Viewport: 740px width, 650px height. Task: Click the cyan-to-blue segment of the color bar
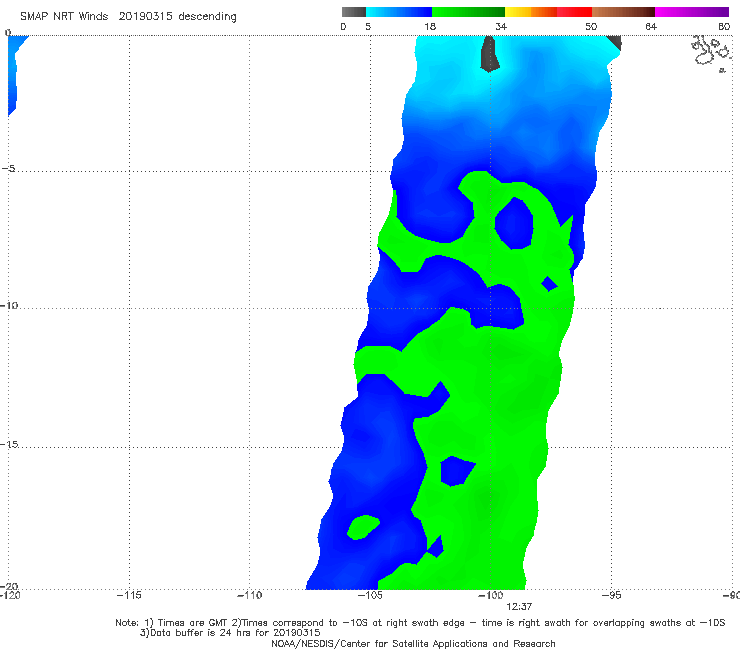pyautogui.click(x=399, y=12)
